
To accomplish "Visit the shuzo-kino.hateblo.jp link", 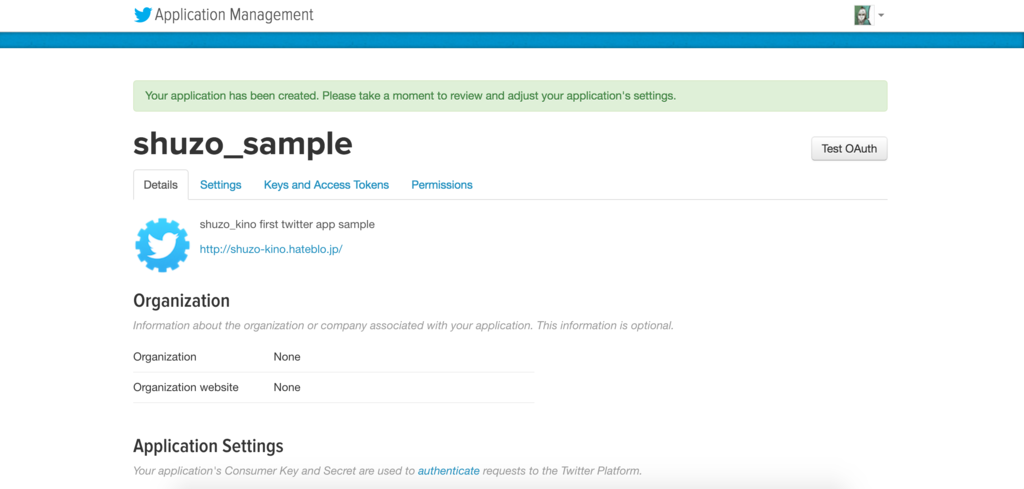I will click(x=271, y=249).
